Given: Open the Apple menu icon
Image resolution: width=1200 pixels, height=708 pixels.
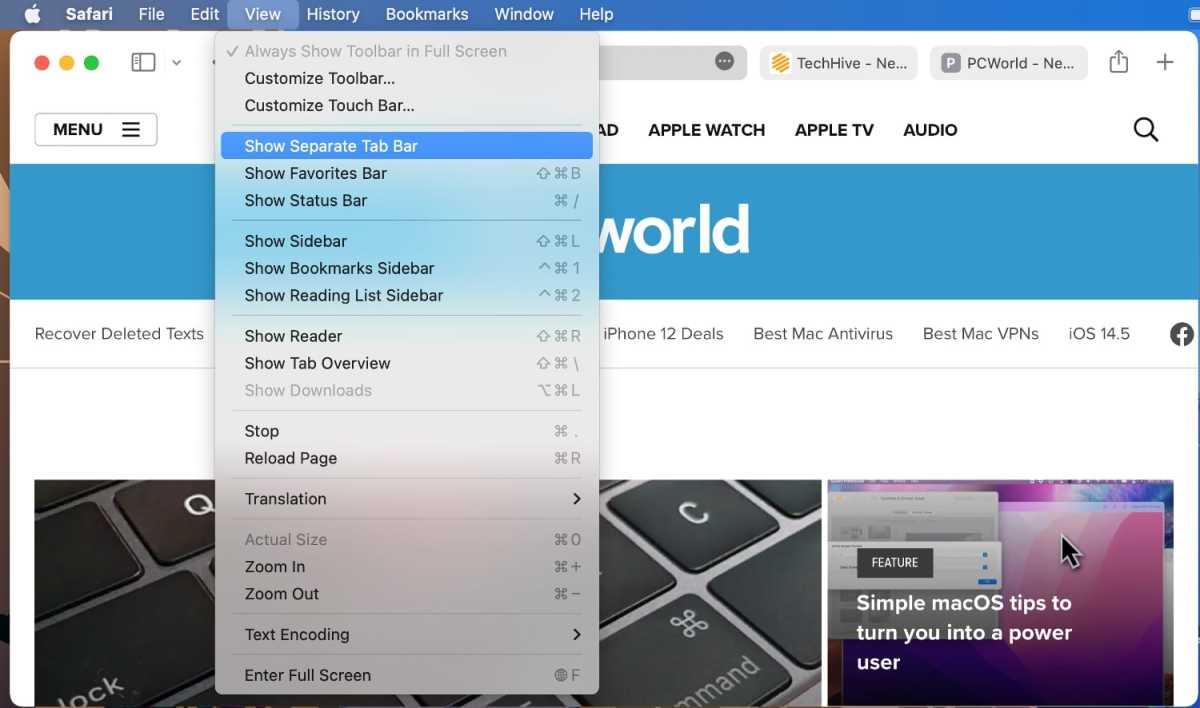Looking at the screenshot, I should coord(32,14).
